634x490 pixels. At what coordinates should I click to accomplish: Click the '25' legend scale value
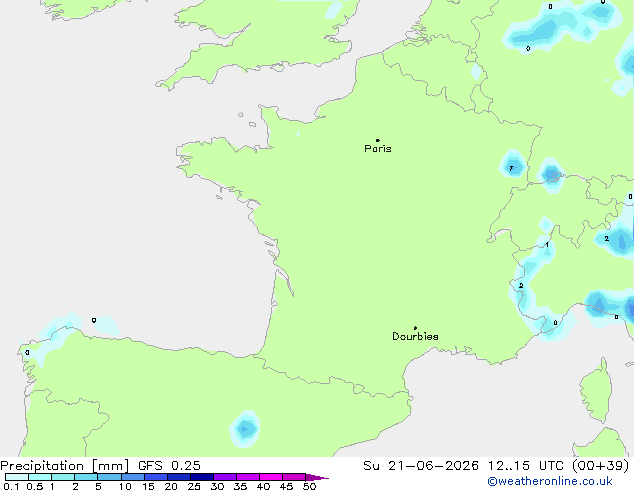[x=194, y=486]
